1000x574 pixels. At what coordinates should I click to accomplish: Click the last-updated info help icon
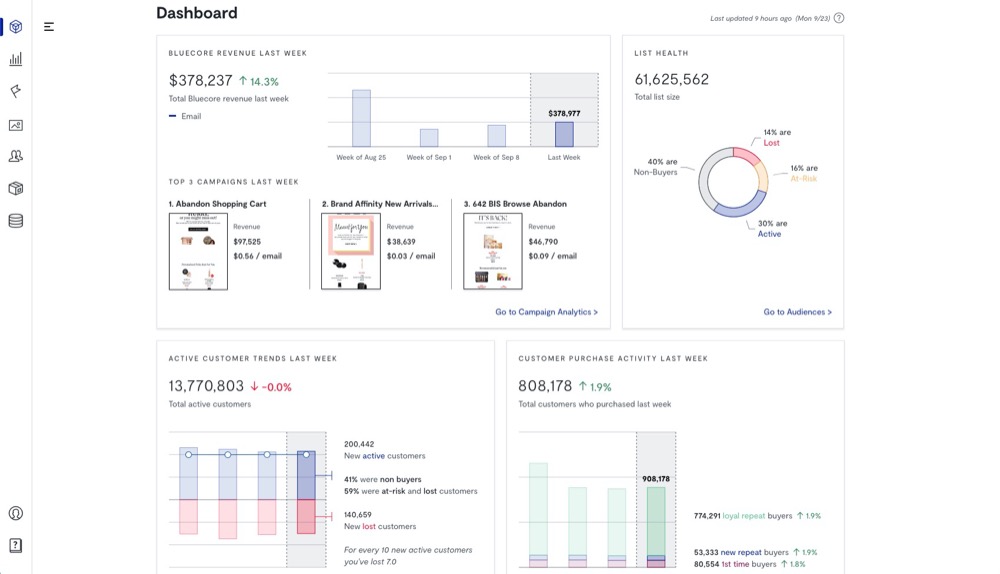point(838,18)
